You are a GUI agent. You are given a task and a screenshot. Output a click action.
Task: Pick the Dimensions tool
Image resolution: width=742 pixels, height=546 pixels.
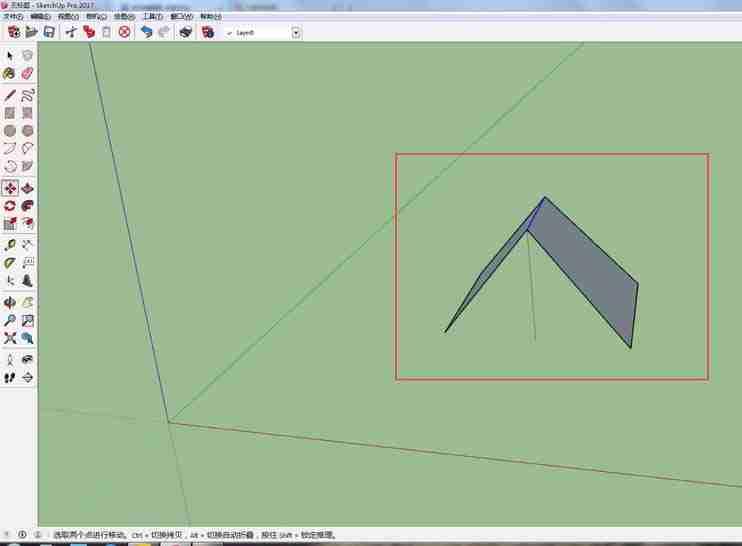27,246
